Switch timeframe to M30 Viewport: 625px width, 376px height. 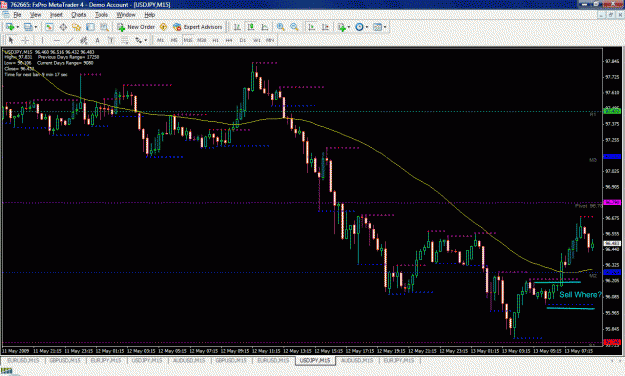pos(202,40)
